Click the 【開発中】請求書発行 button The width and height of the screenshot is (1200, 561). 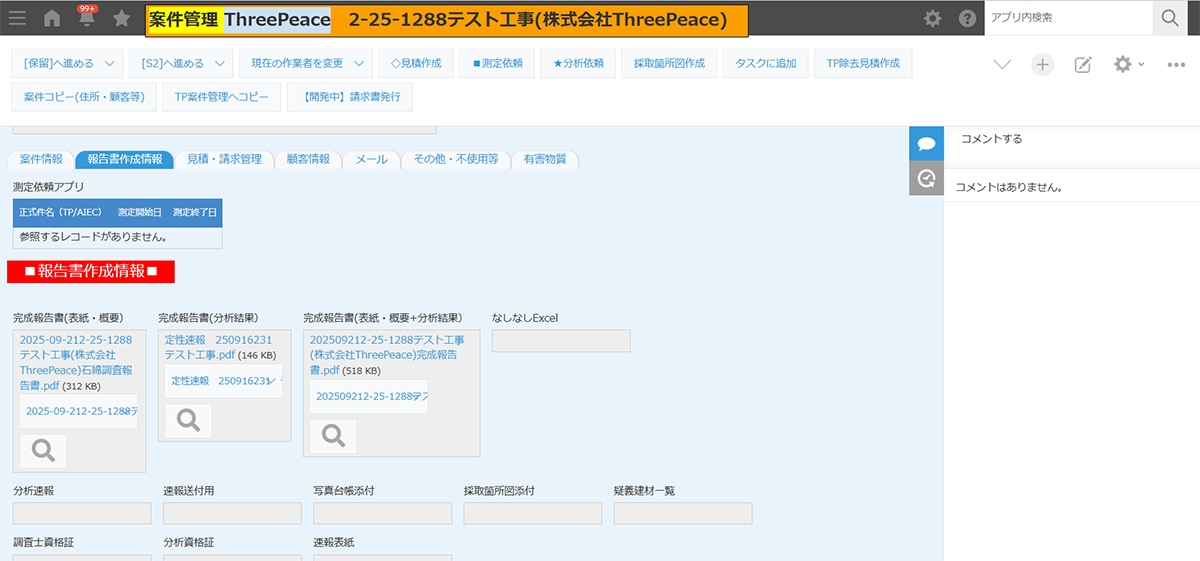pyautogui.click(x=349, y=97)
